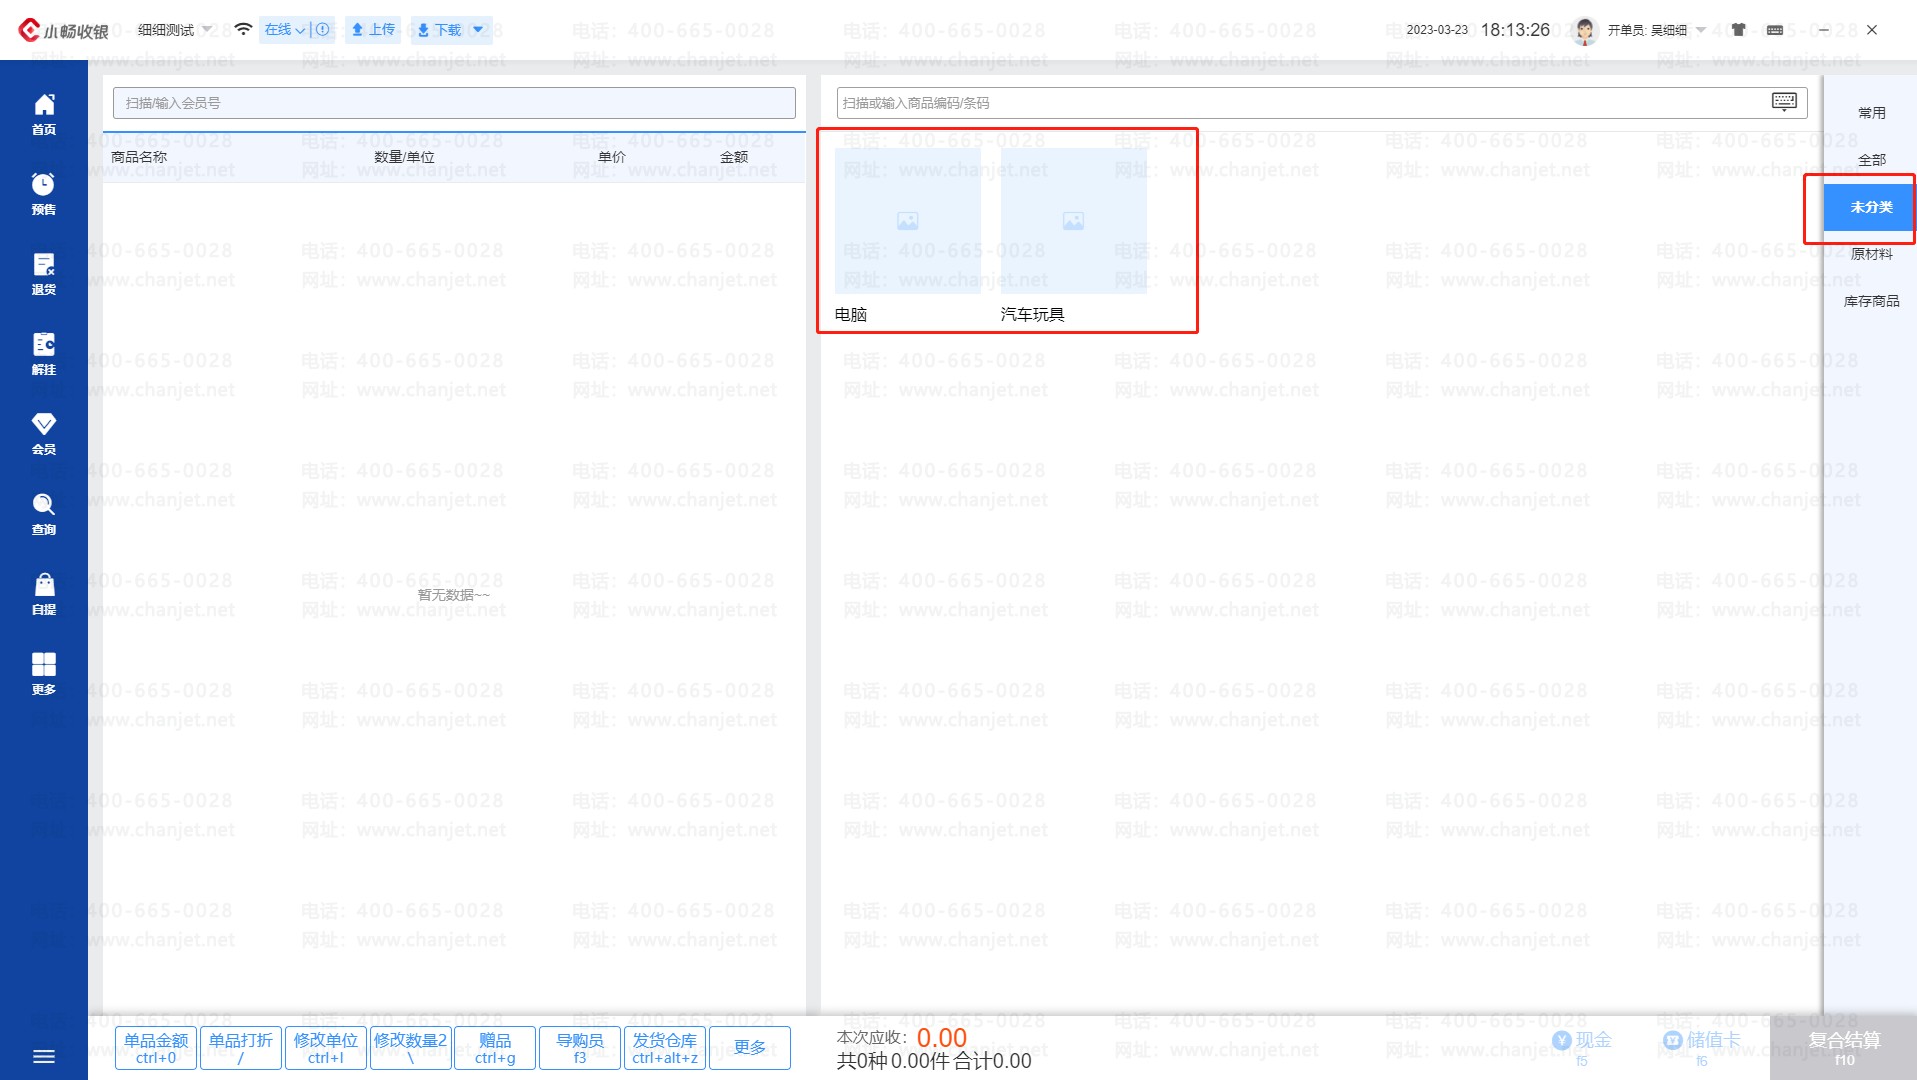Switch to the 常用 category tab
Screen dimensions: 1917x1080
pyautogui.click(x=1871, y=113)
